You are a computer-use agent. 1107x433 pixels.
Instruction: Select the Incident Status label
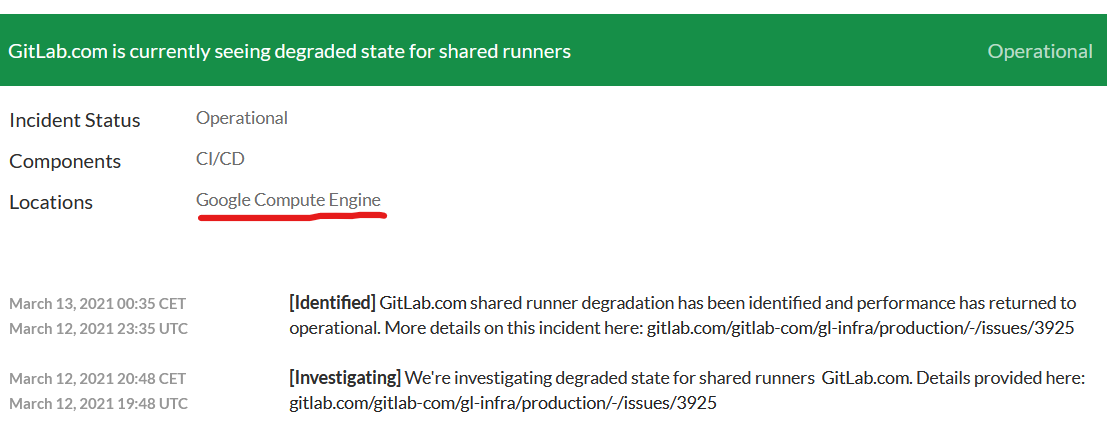[75, 120]
